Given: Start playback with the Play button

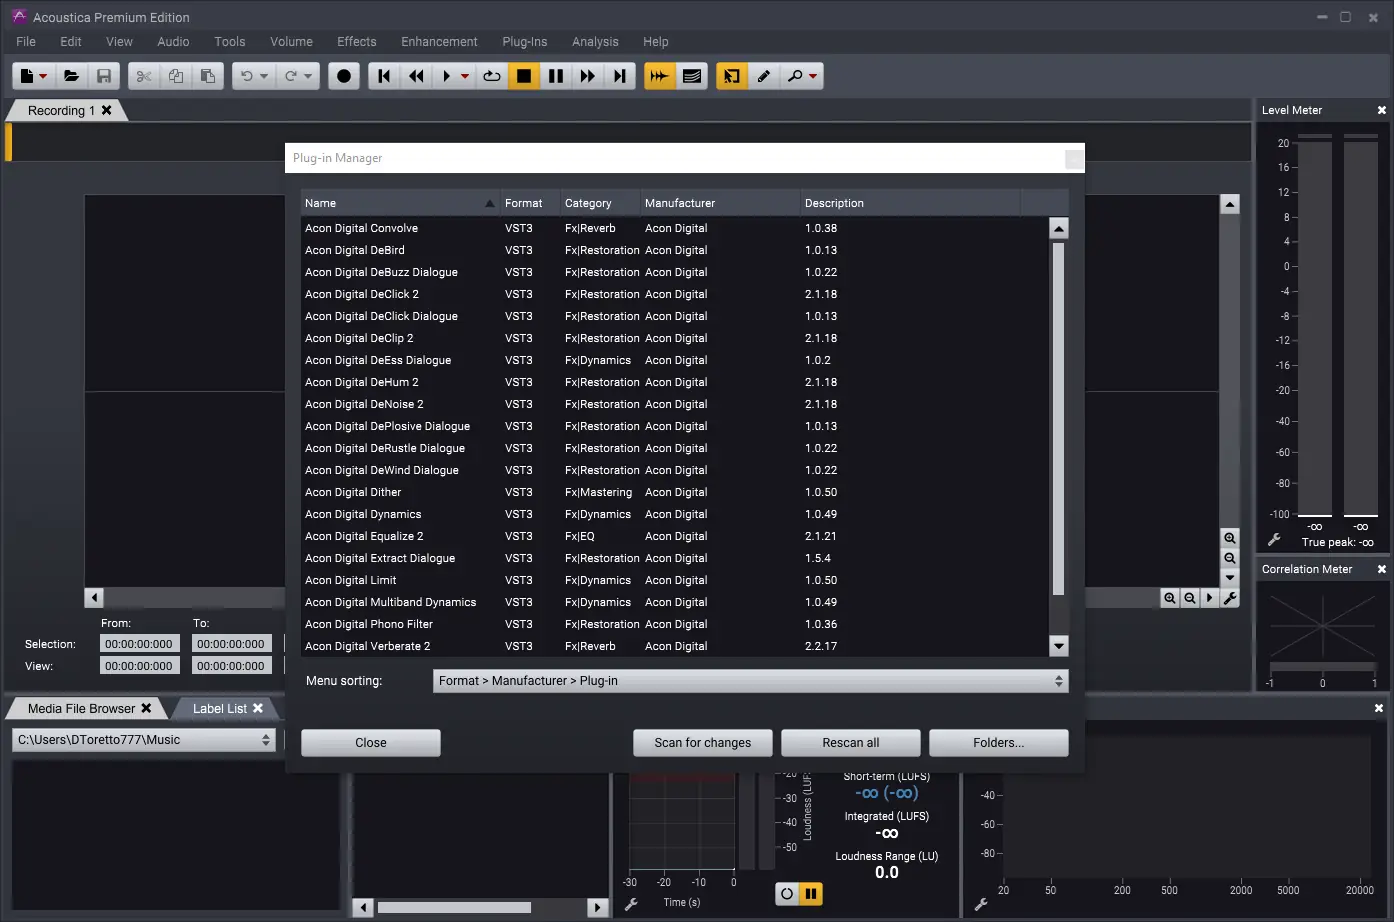Looking at the screenshot, I should coord(447,76).
